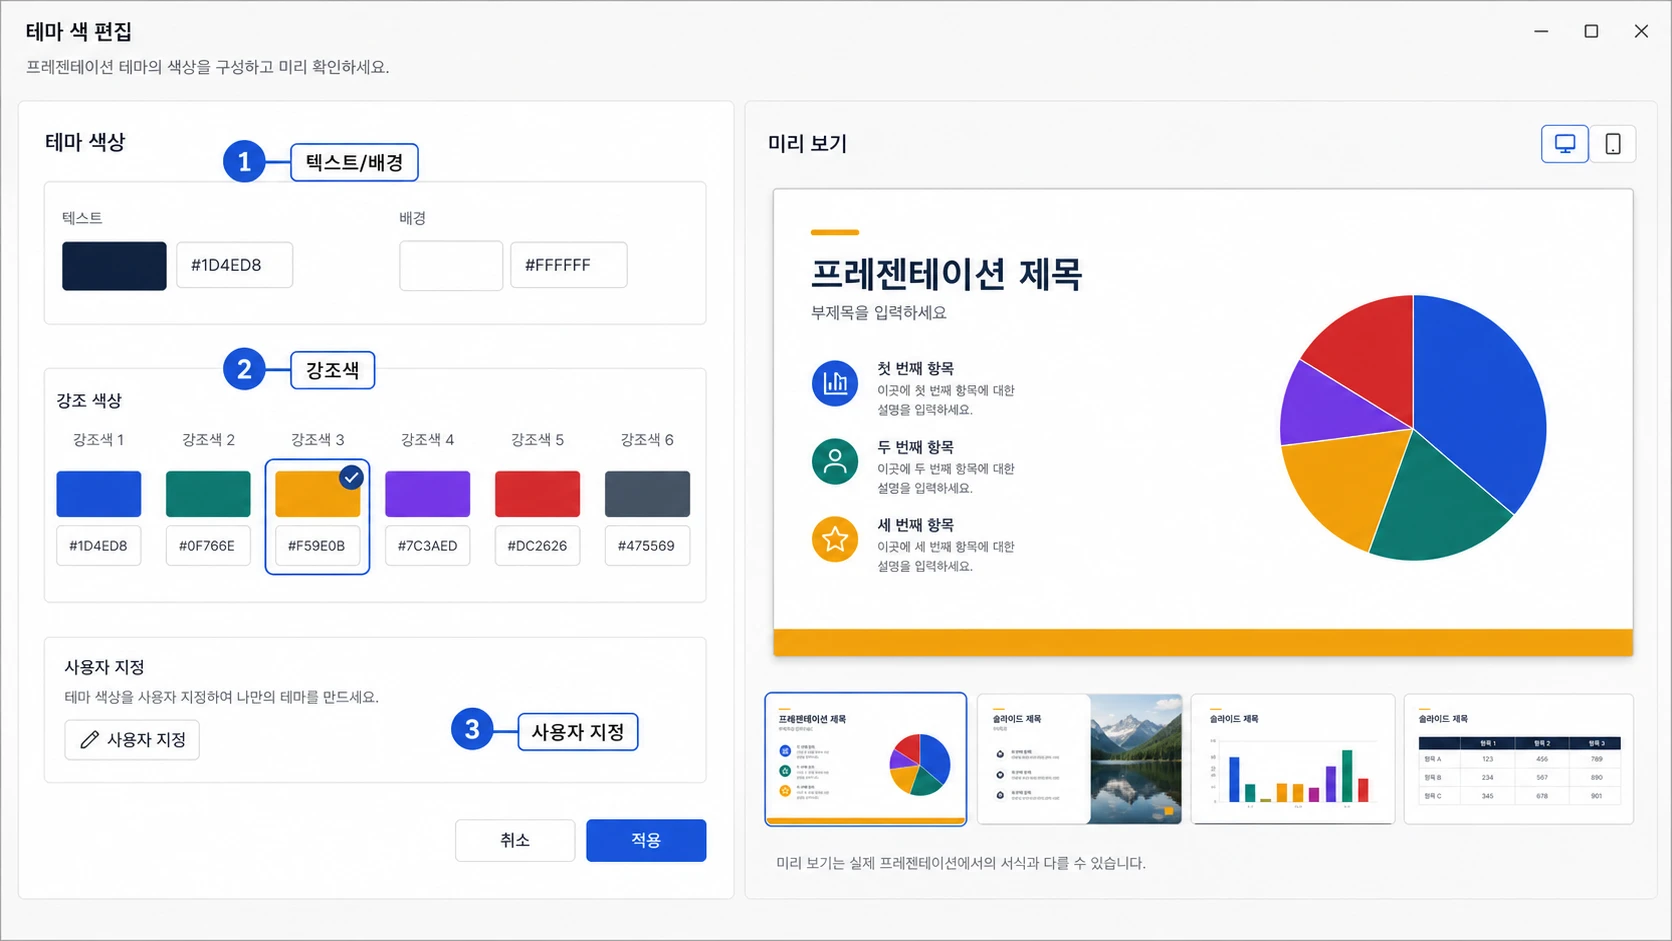Click the pencil icon on 사용자 지정 button
This screenshot has width=1672, height=941.
click(90, 740)
